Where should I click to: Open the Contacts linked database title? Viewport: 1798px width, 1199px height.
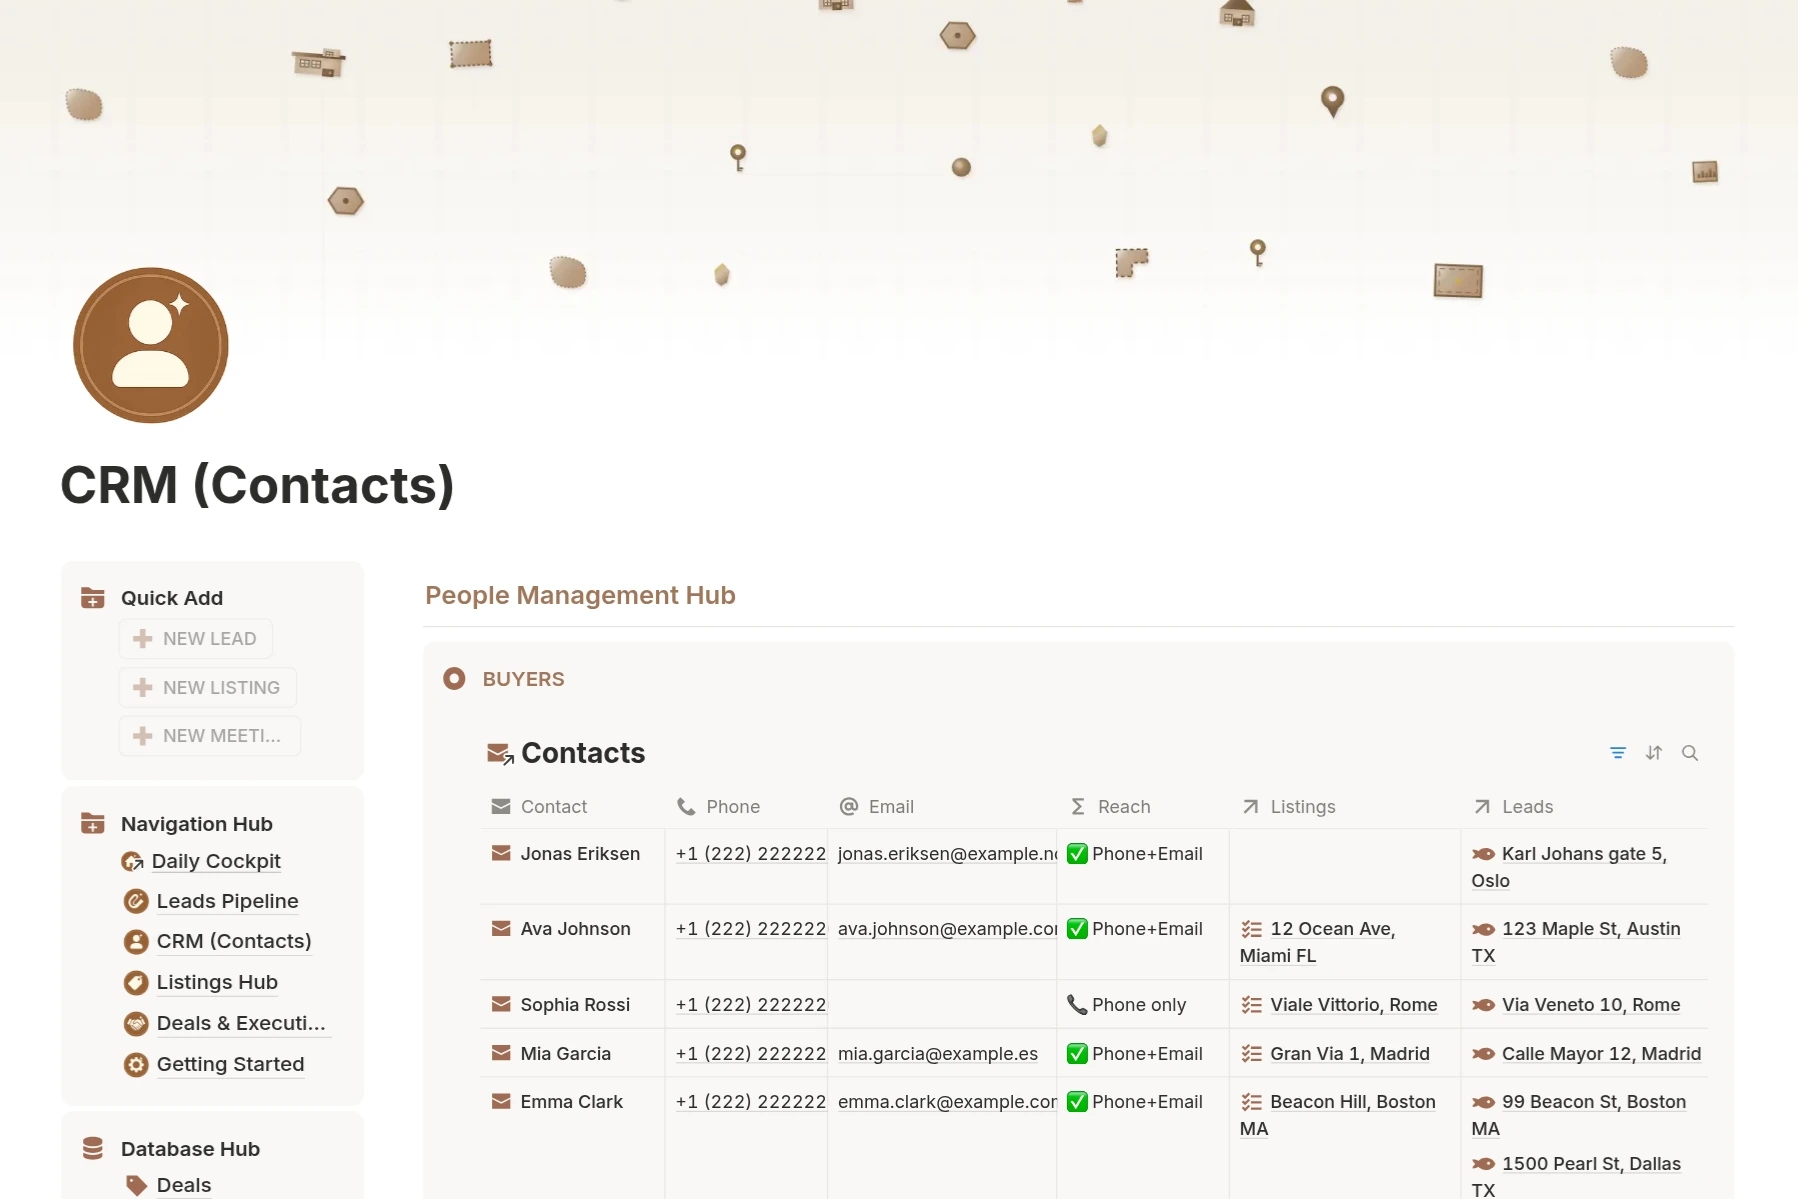click(582, 753)
